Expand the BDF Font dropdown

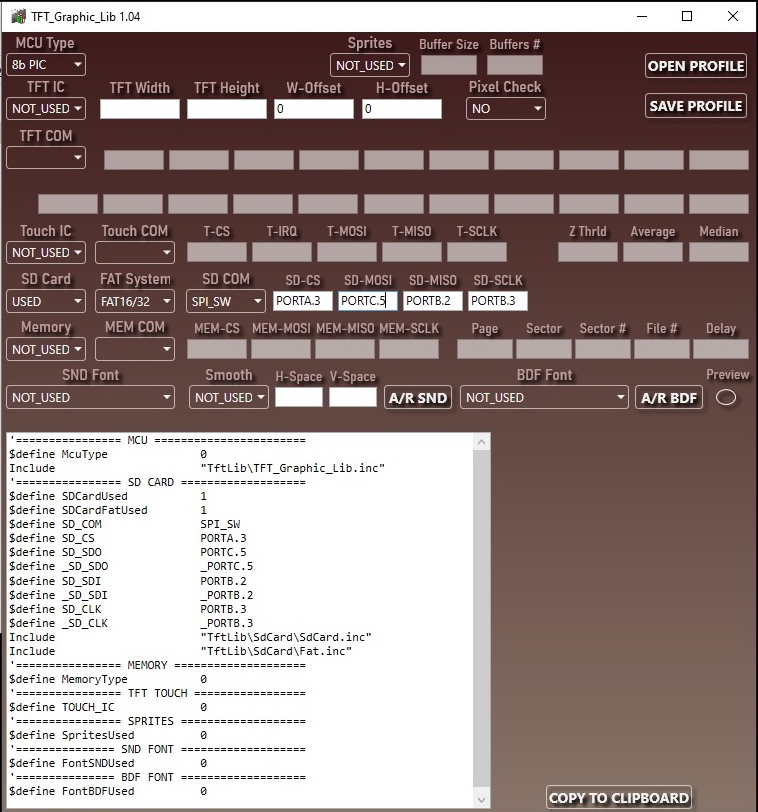tap(544, 398)
